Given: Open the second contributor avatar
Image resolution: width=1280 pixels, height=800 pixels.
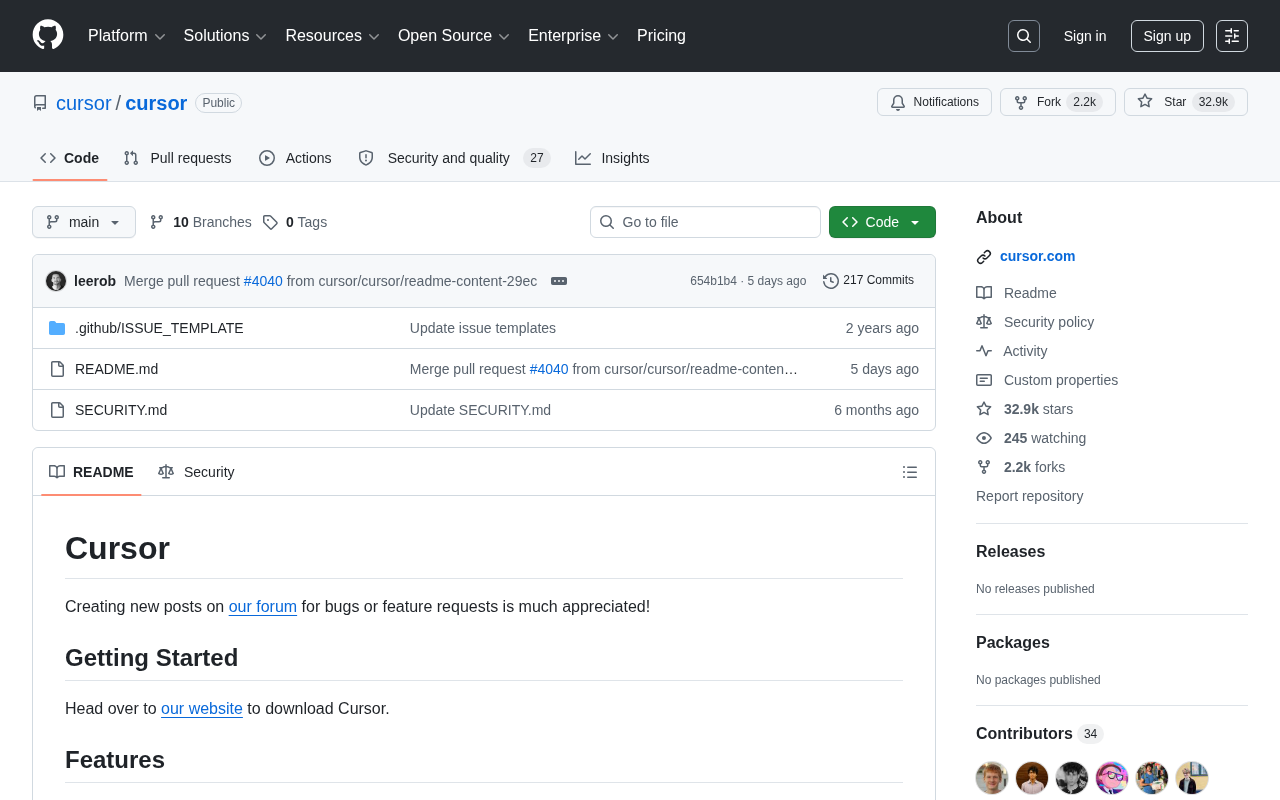Looking at the screenshot, I should 1032,778.
